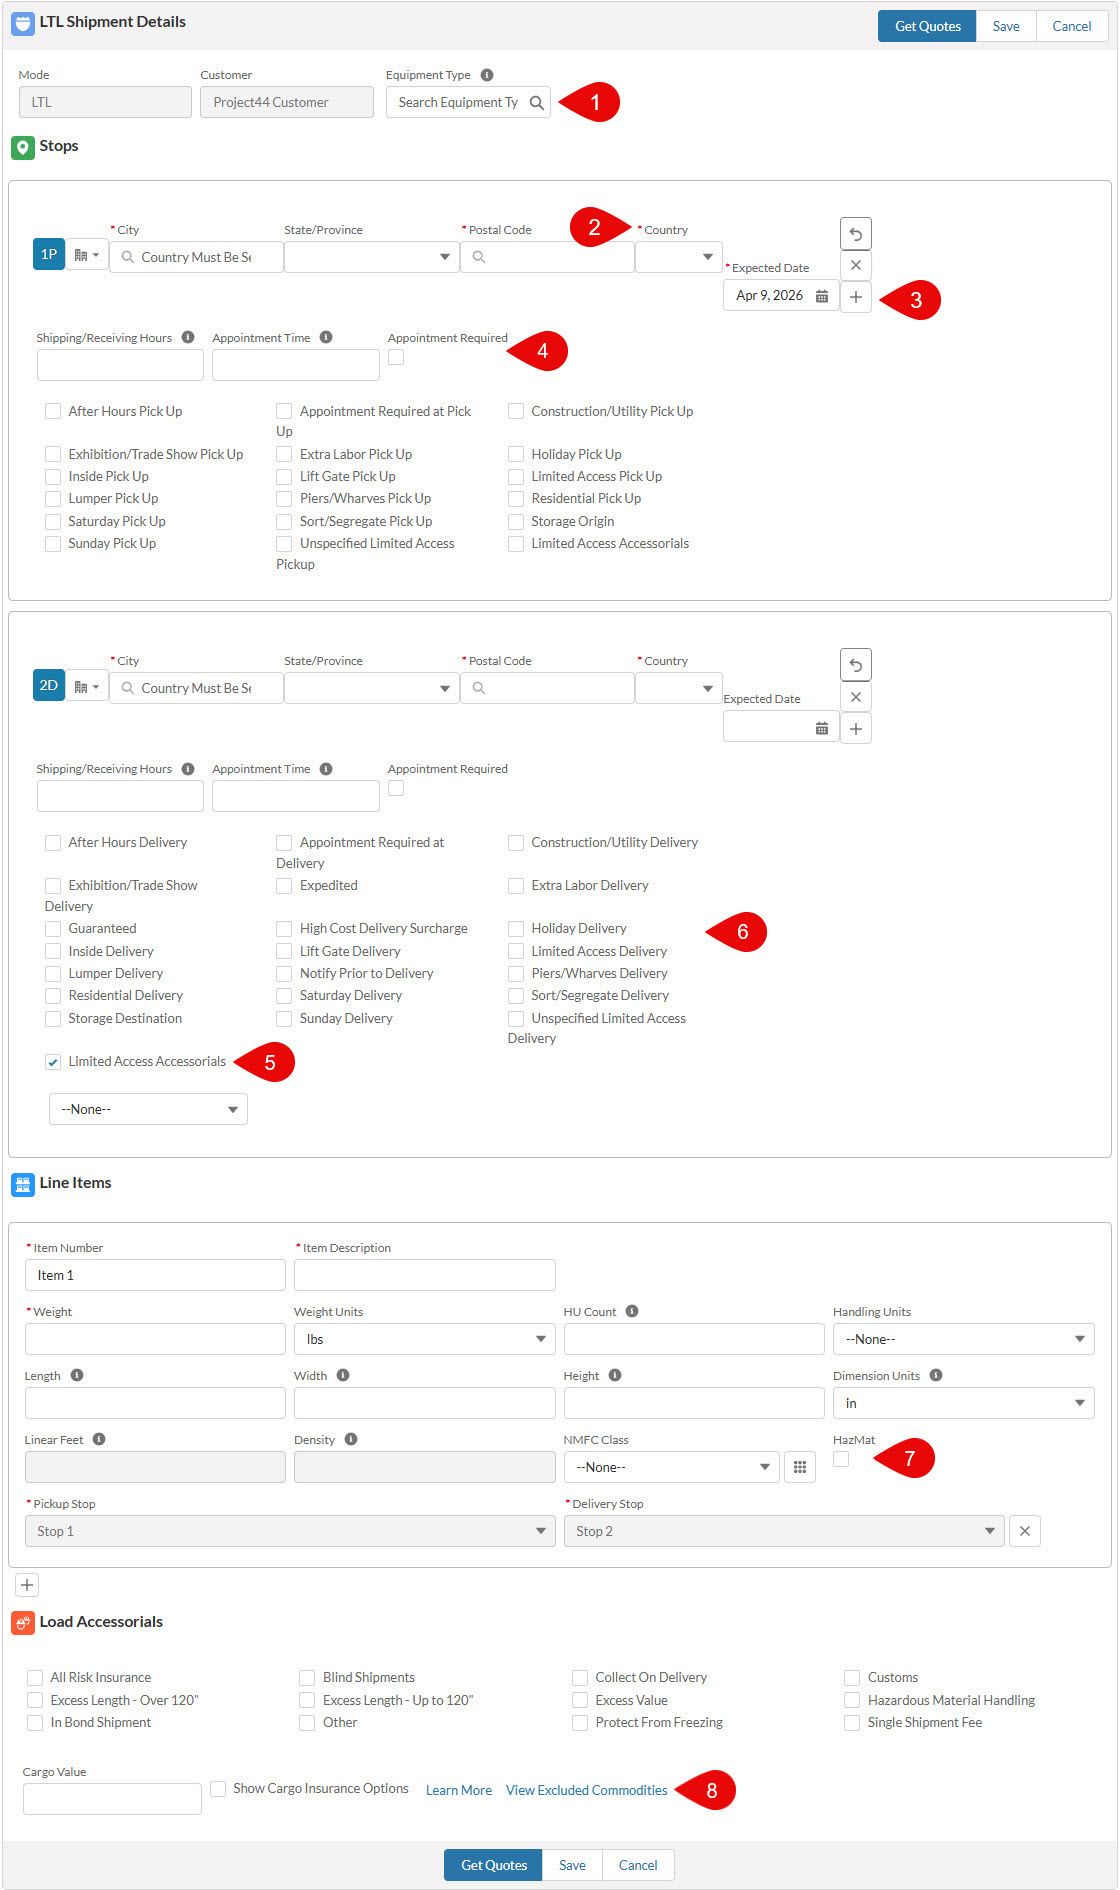This screenshot has height=1890, width=1120.
Task: Remove stop 1P with the X icon
Action: [856, 266]
